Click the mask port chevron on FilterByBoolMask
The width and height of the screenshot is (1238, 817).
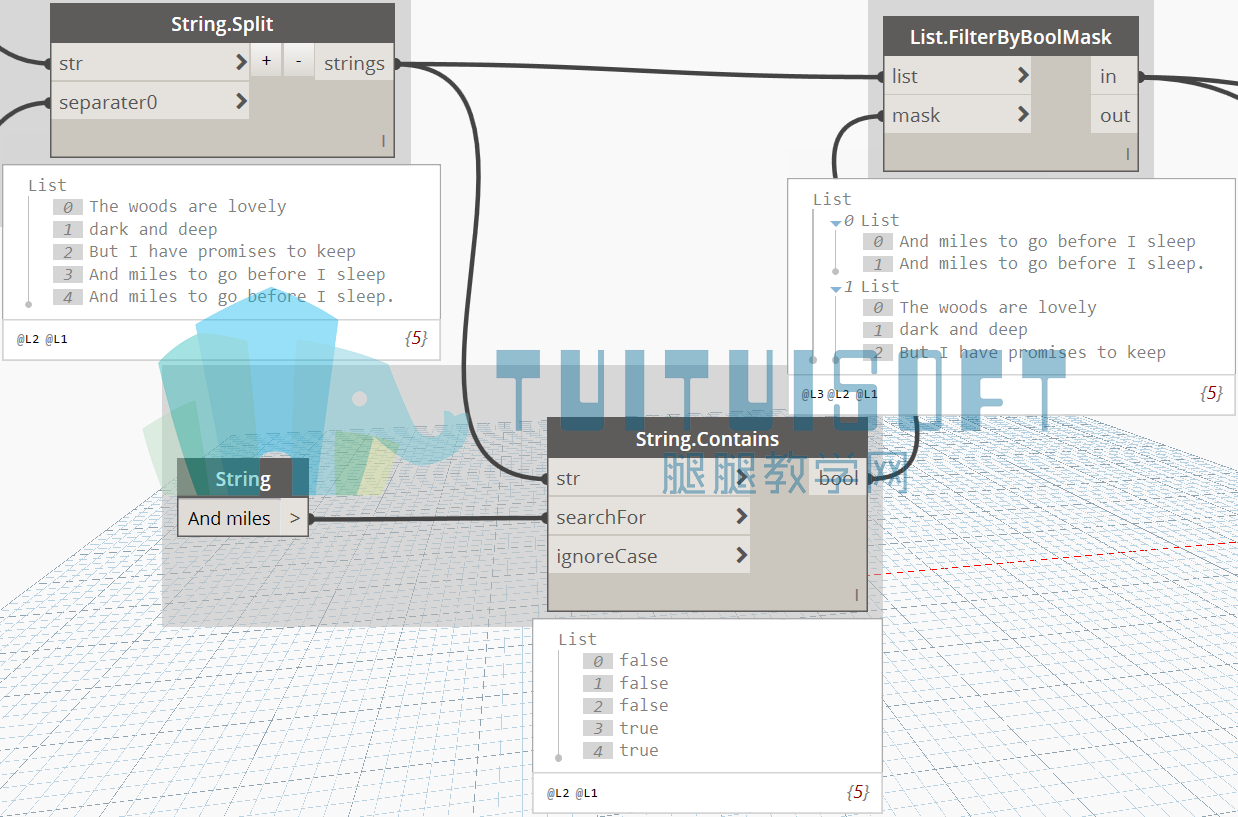1022,114
